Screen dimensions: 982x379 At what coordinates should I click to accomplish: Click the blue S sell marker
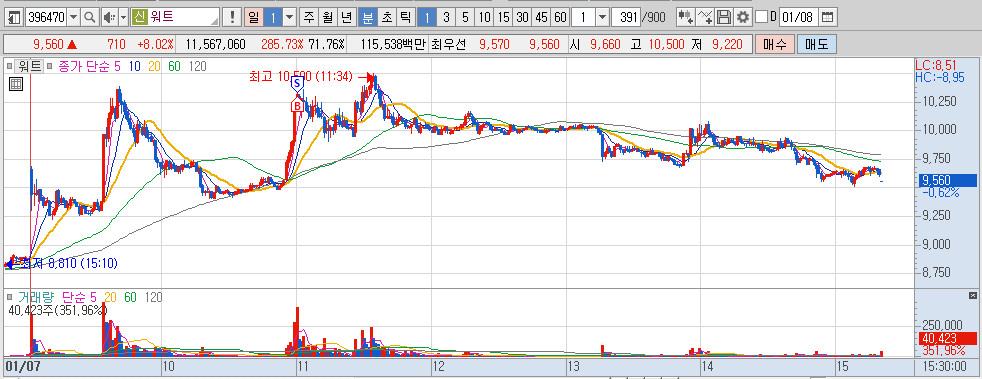pos(297,83)
